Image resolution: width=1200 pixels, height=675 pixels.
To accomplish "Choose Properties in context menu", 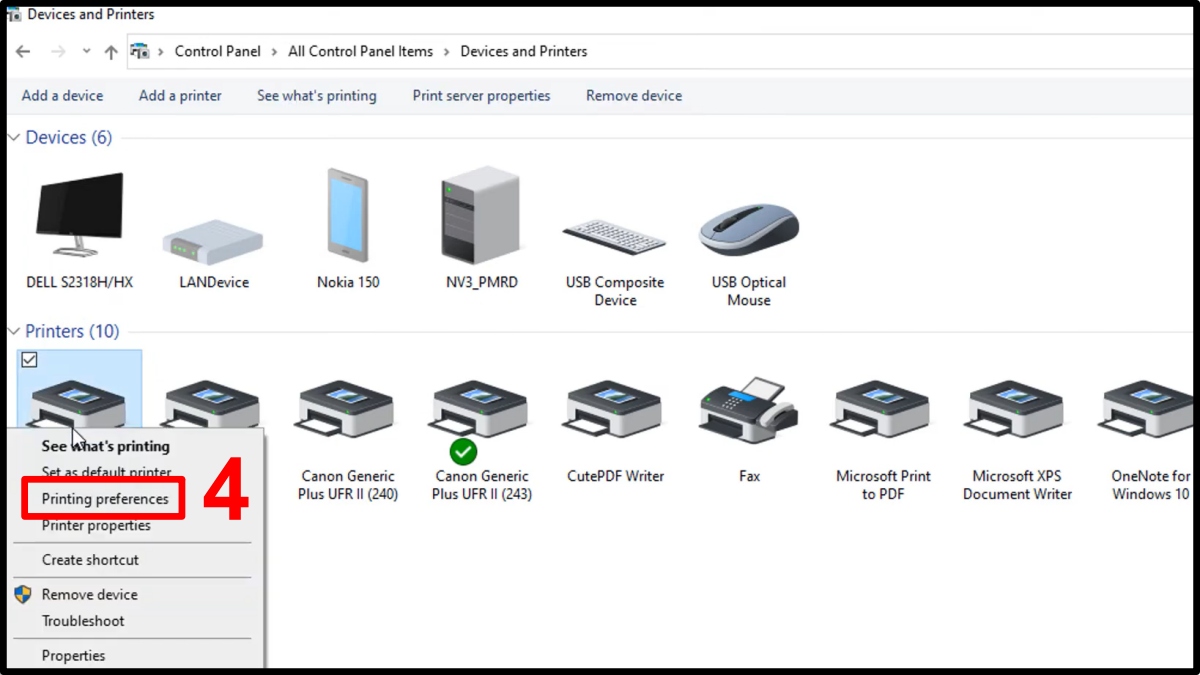I will 73,656.
